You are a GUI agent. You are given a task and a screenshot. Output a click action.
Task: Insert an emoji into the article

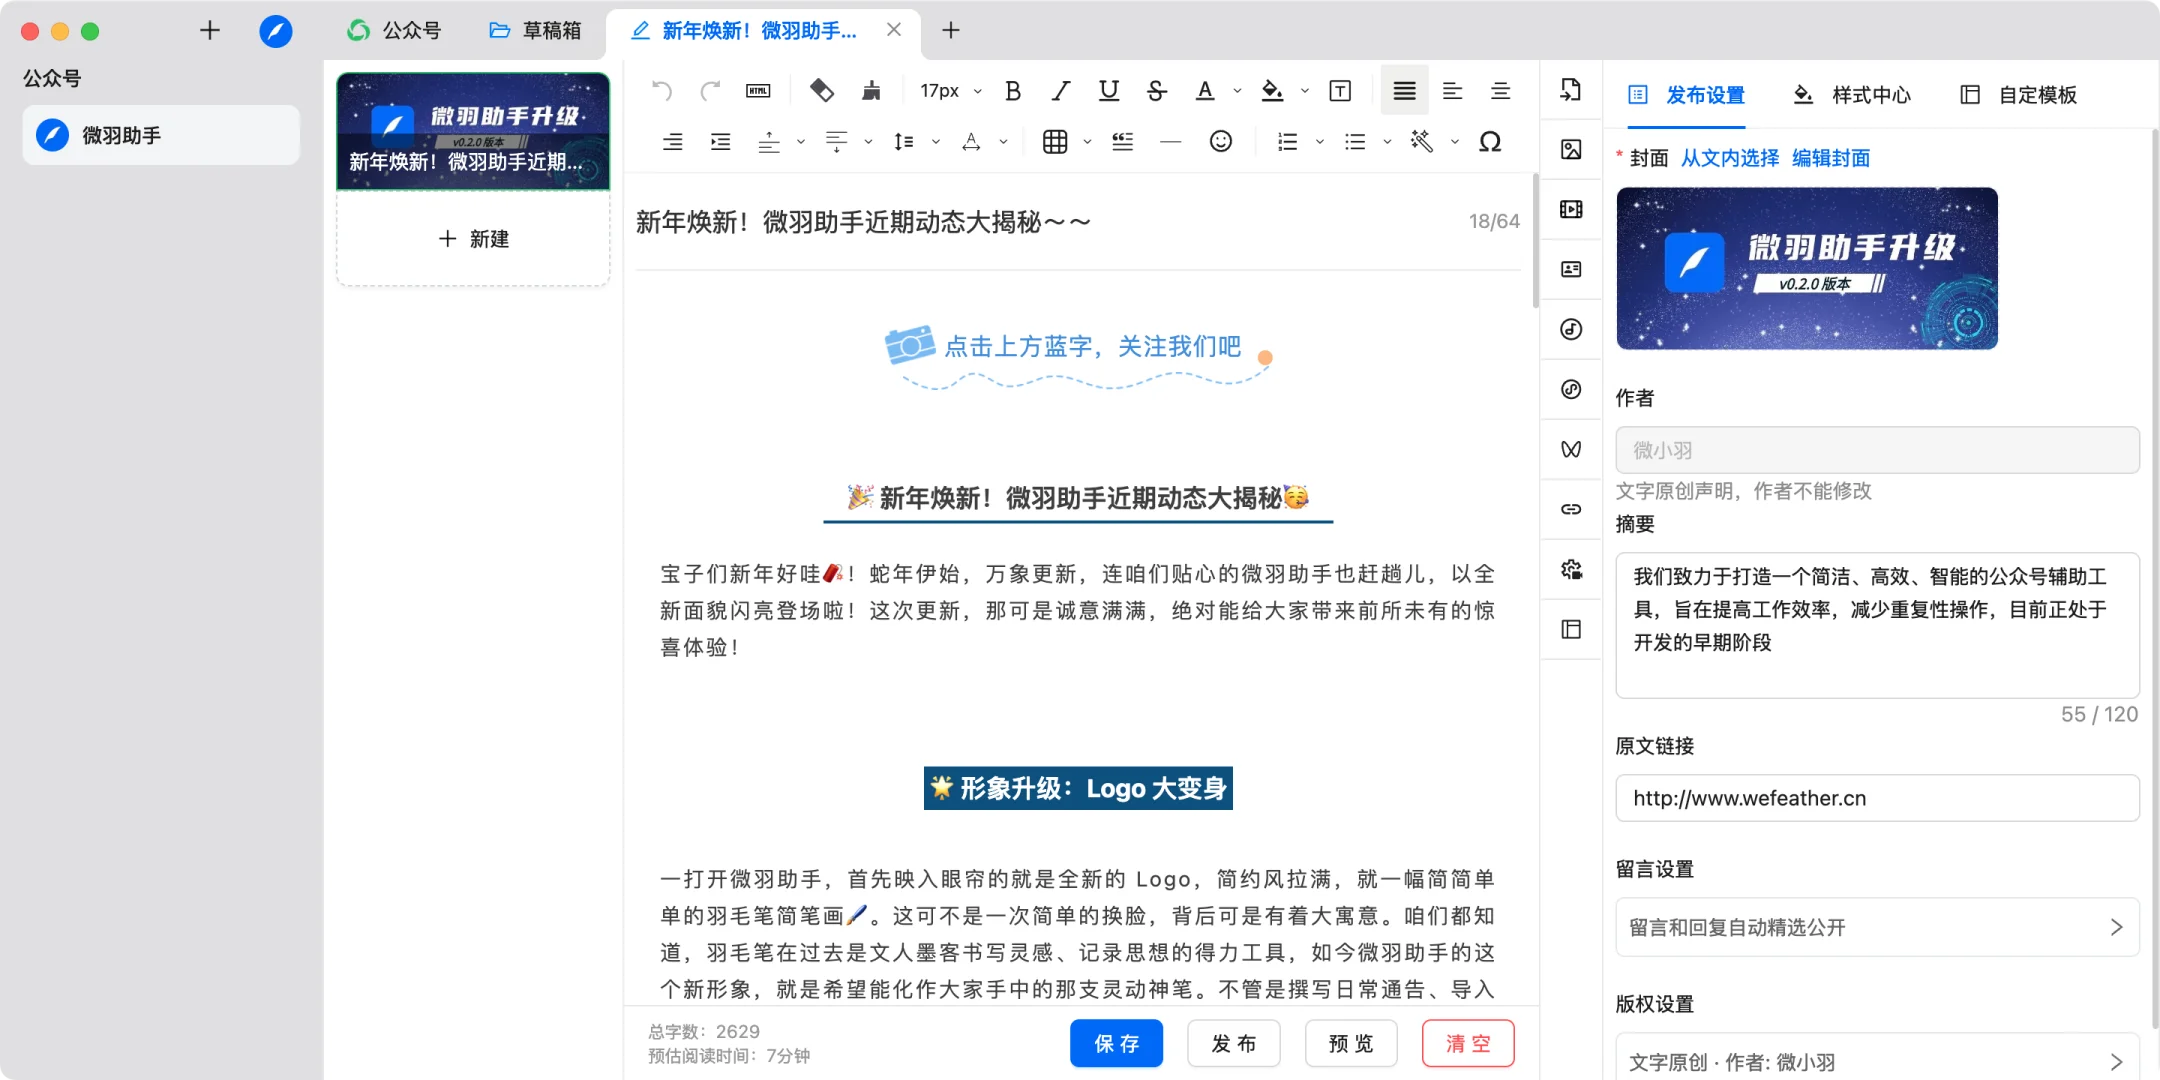point(1220,141)
